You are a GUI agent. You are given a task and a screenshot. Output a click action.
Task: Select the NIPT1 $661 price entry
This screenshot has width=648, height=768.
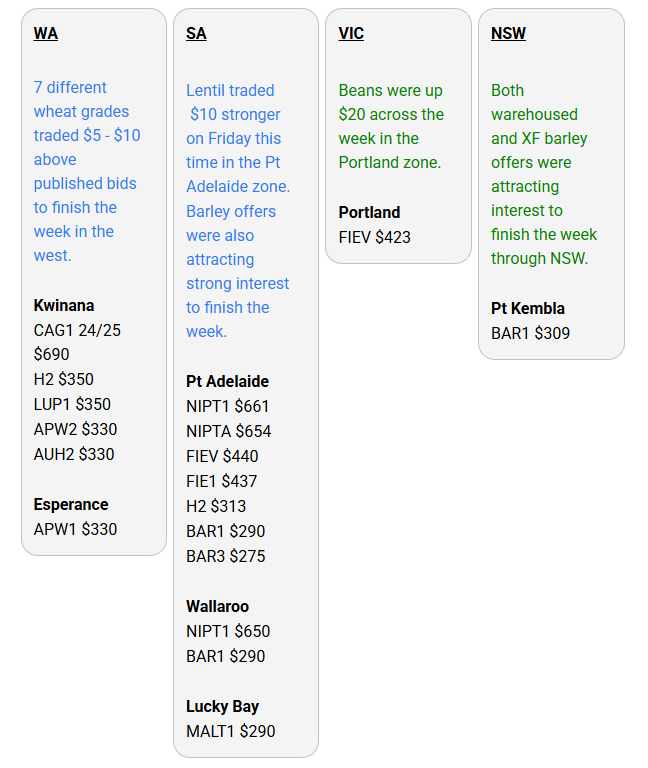pyautogui.click(x=228, y=406)
